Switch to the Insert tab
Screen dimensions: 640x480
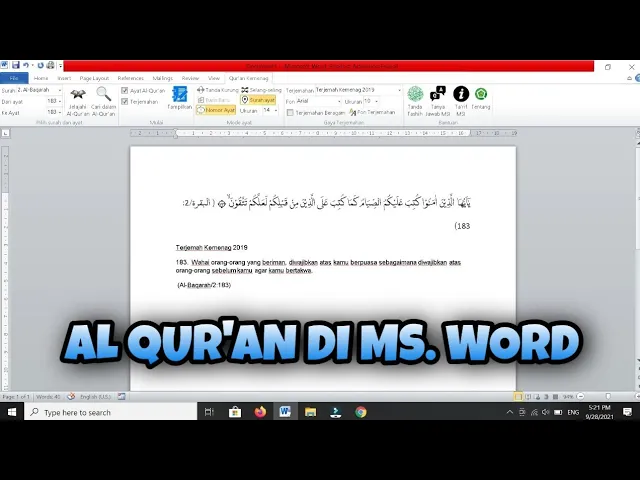pos(64,78)
